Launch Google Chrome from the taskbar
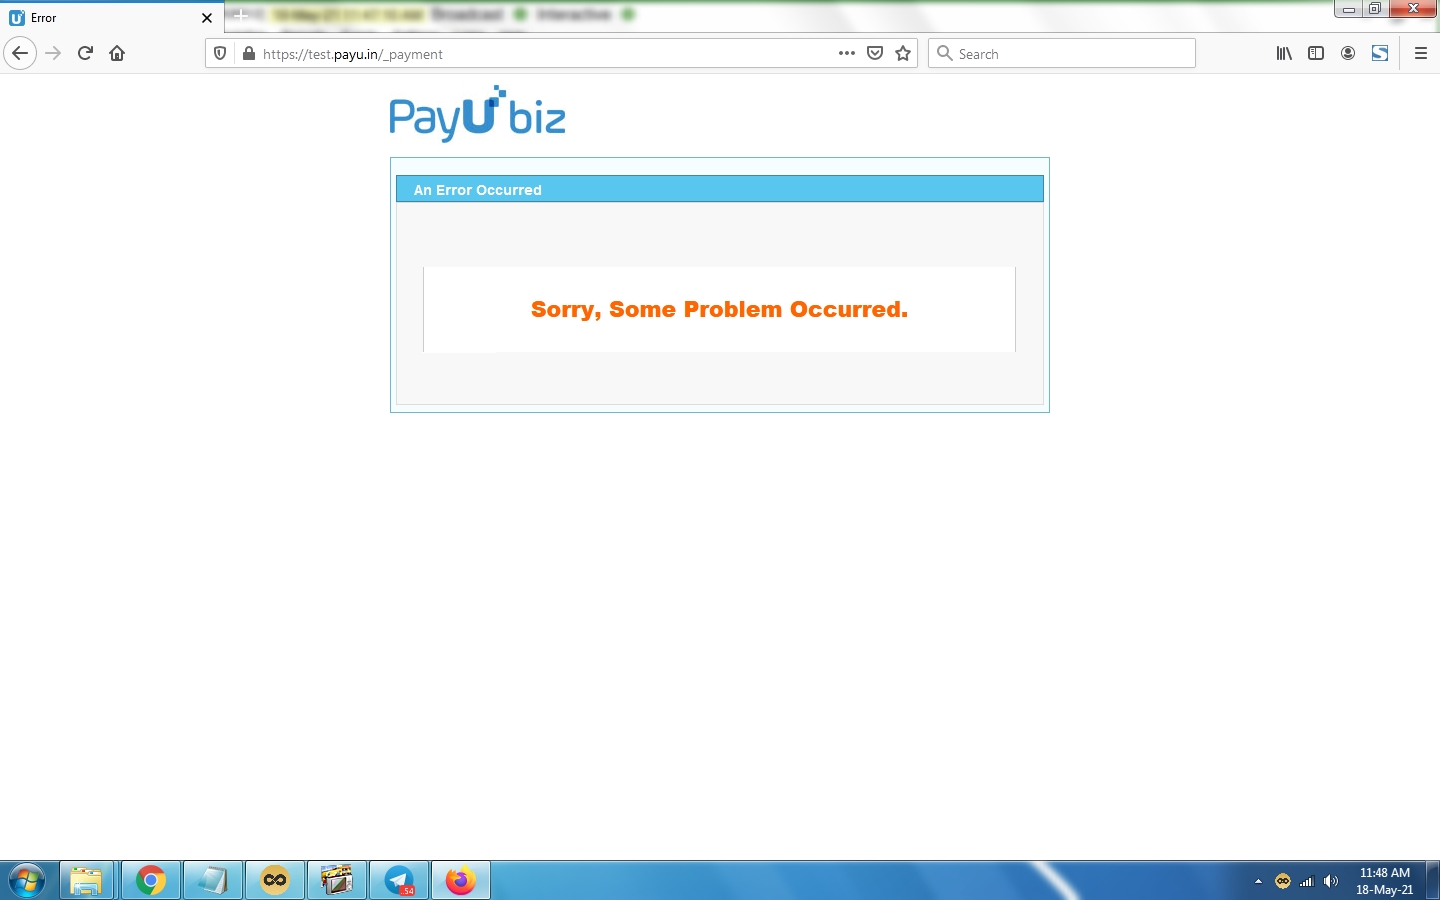Screen dimensions: 1440x900 coord(151,880)
